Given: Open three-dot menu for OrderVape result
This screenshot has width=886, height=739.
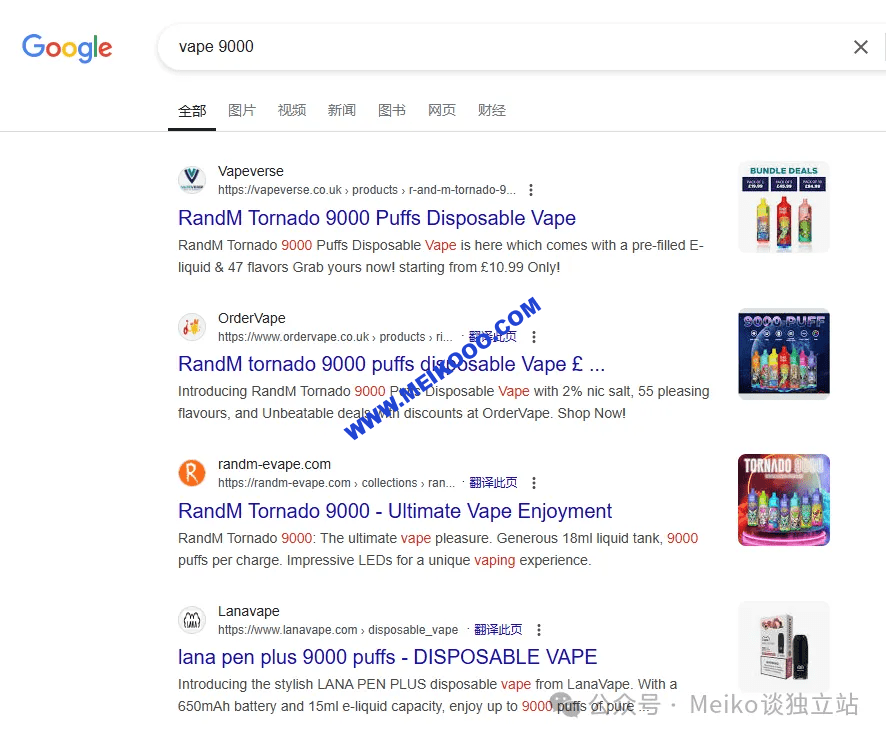Looking at the screenshot, I should pos(534,337).
